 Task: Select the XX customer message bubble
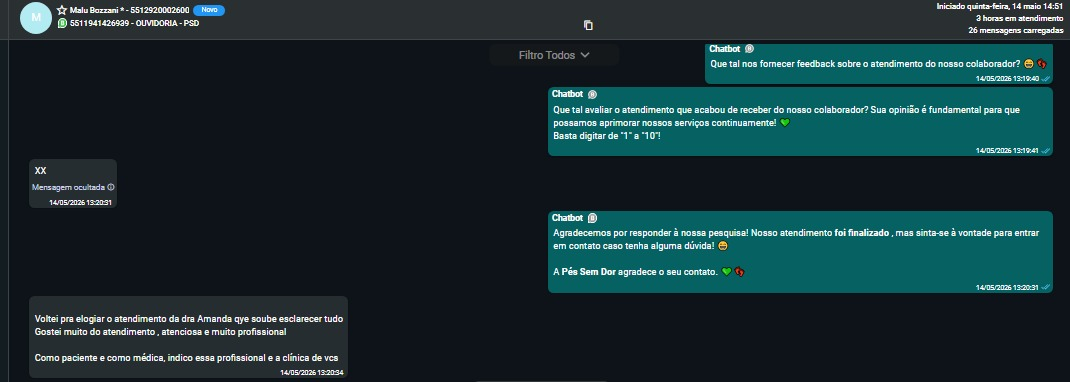(x=73, y=183)
